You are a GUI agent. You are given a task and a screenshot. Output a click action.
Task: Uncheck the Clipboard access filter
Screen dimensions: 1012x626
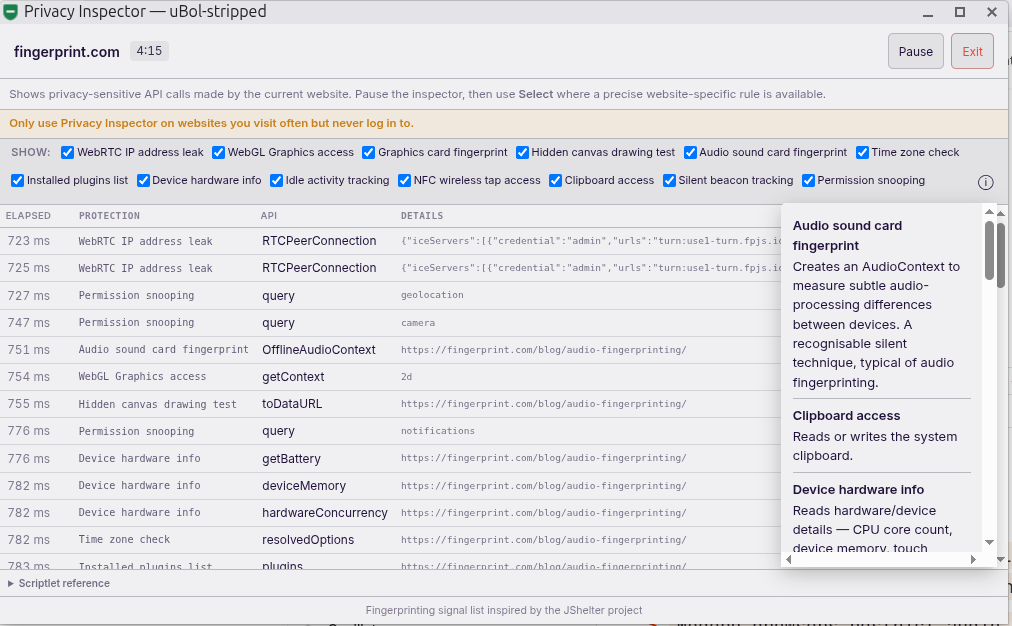555,181
